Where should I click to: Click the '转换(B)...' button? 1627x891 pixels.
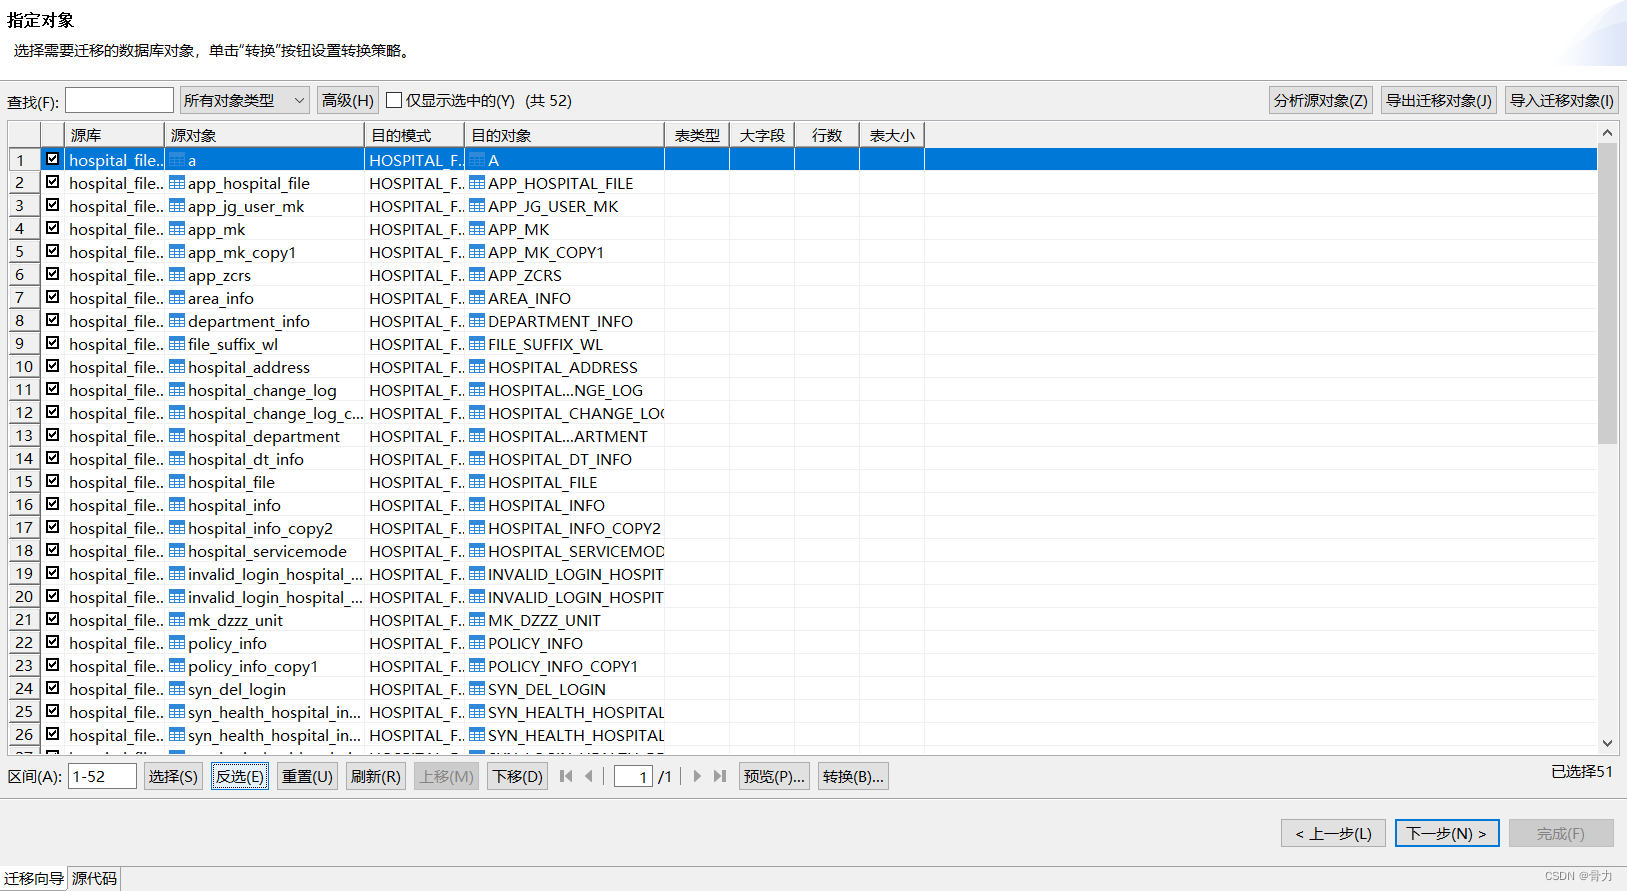pos(853,776)
